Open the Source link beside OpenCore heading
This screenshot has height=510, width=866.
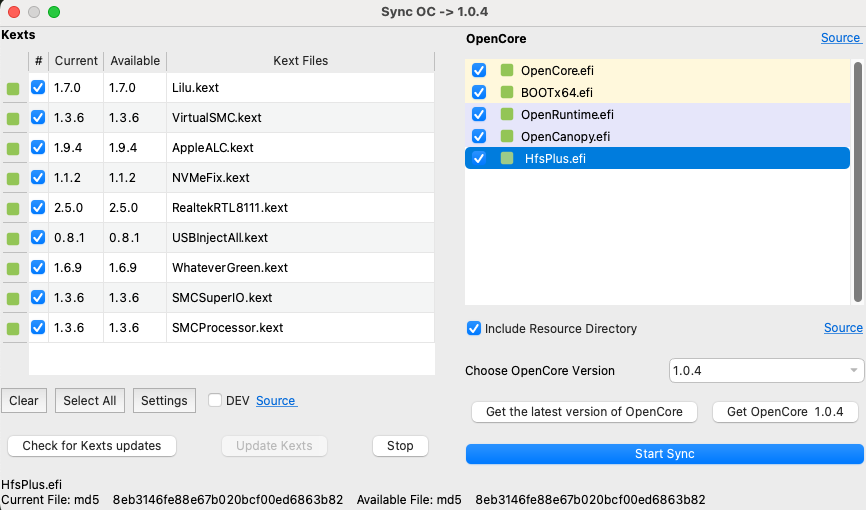(x=840, y=38)
